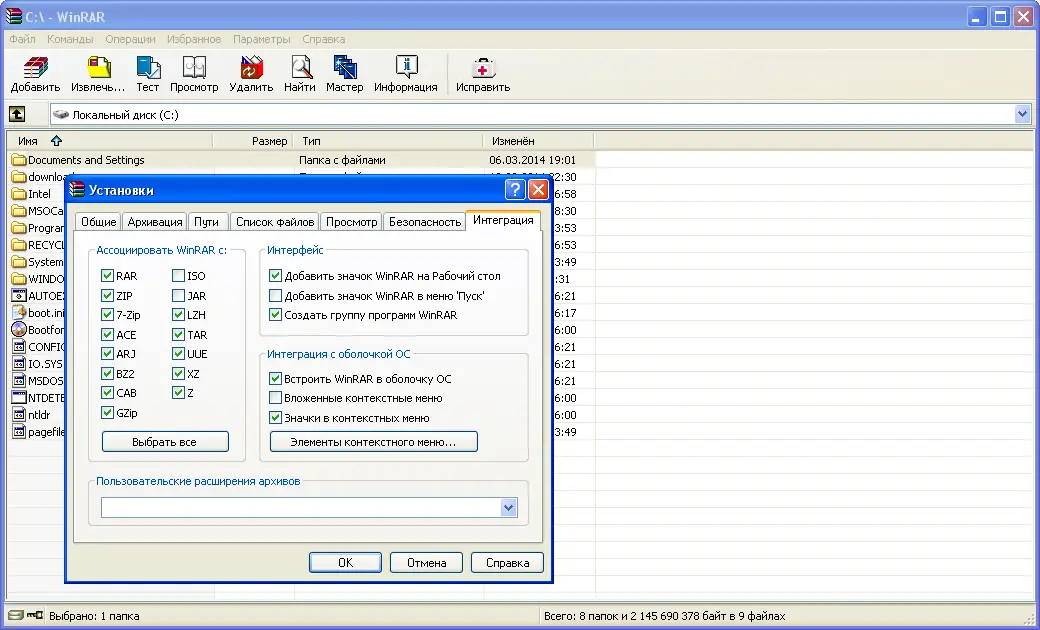Open the Избранное menu

coord(194,39)
